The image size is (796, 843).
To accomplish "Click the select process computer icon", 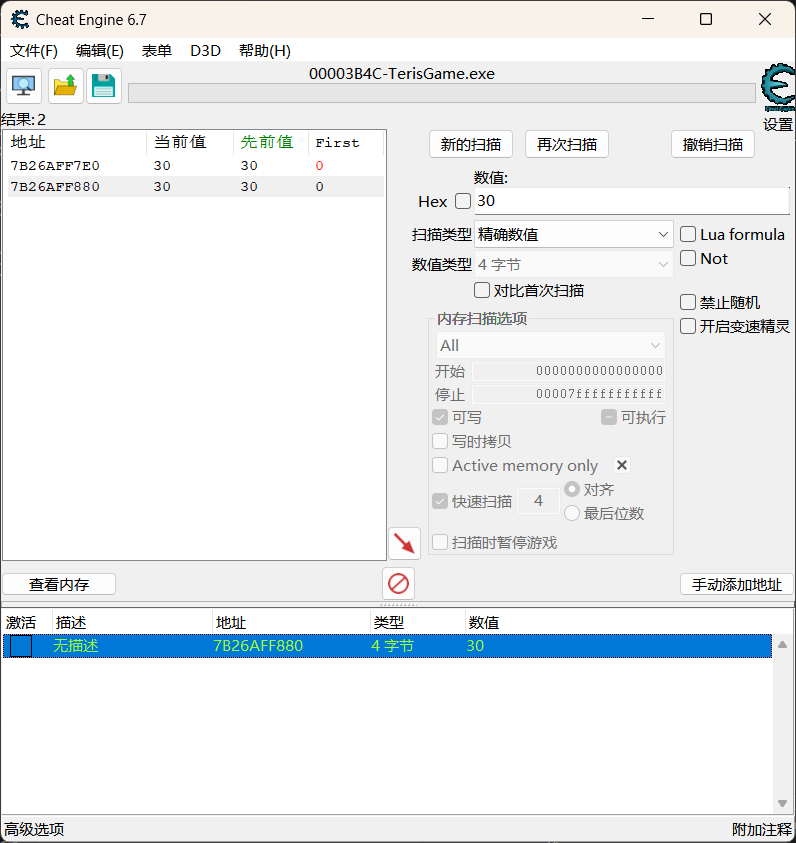I will click(x=24, y=87).
